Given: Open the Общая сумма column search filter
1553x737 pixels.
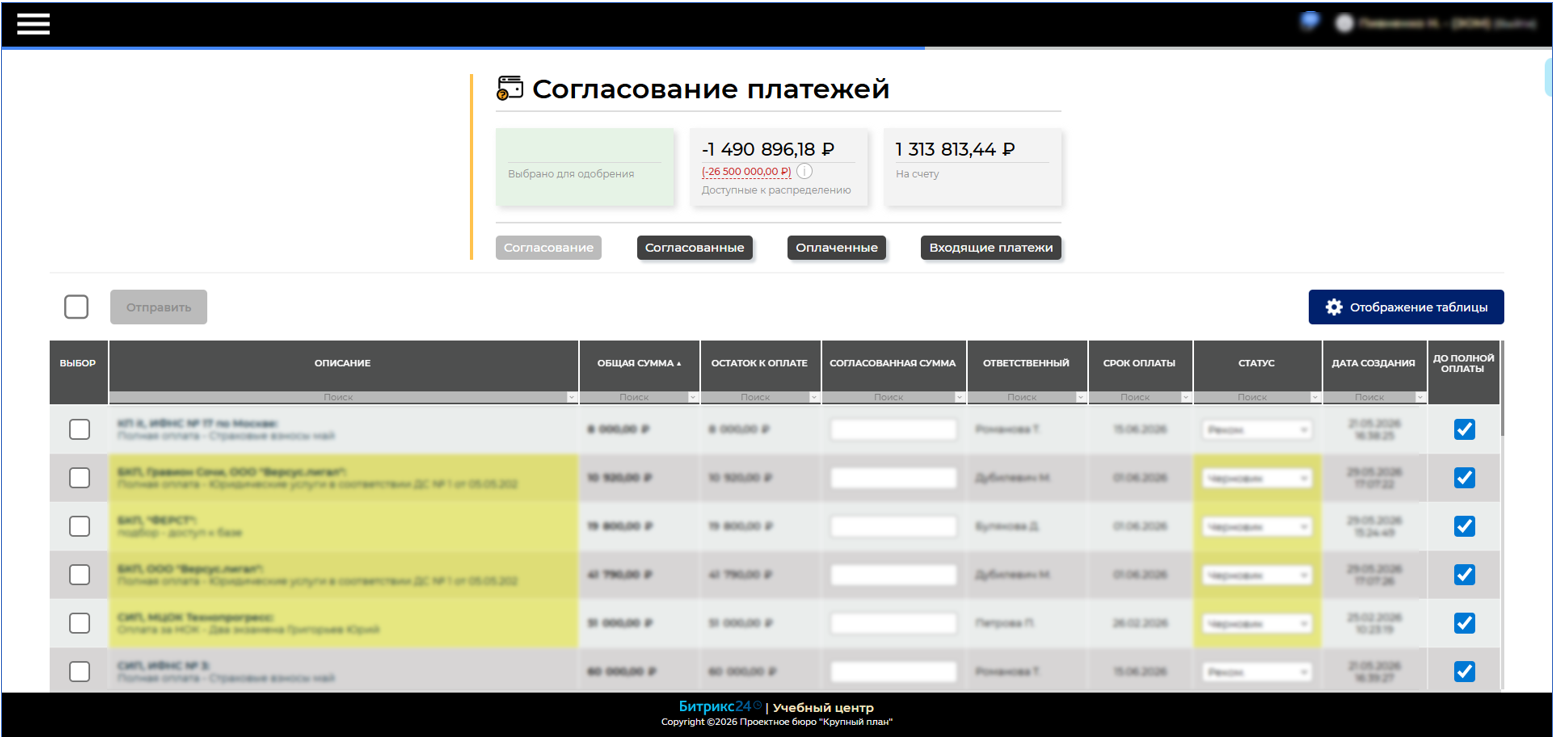Looking at the screenshot, I should tap(640, 397).
